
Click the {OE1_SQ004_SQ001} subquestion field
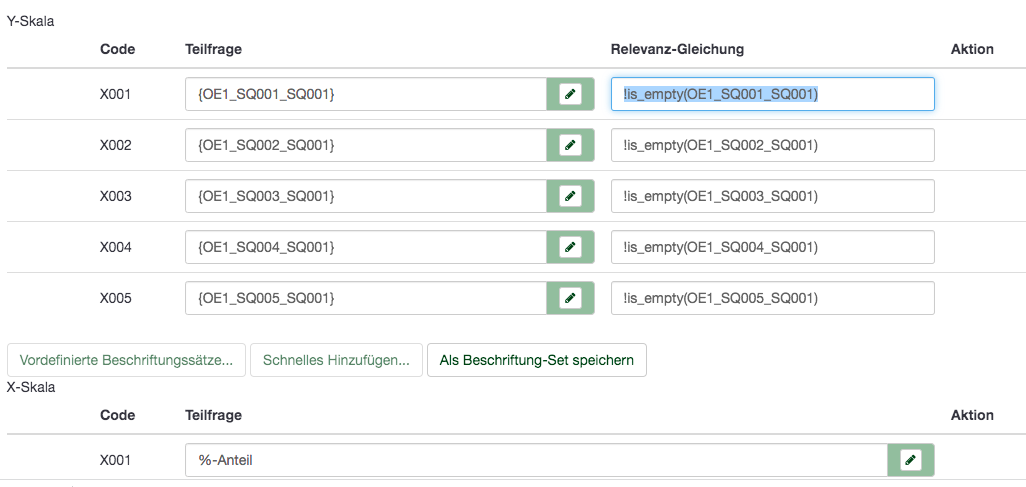click(x=365, y=247)
